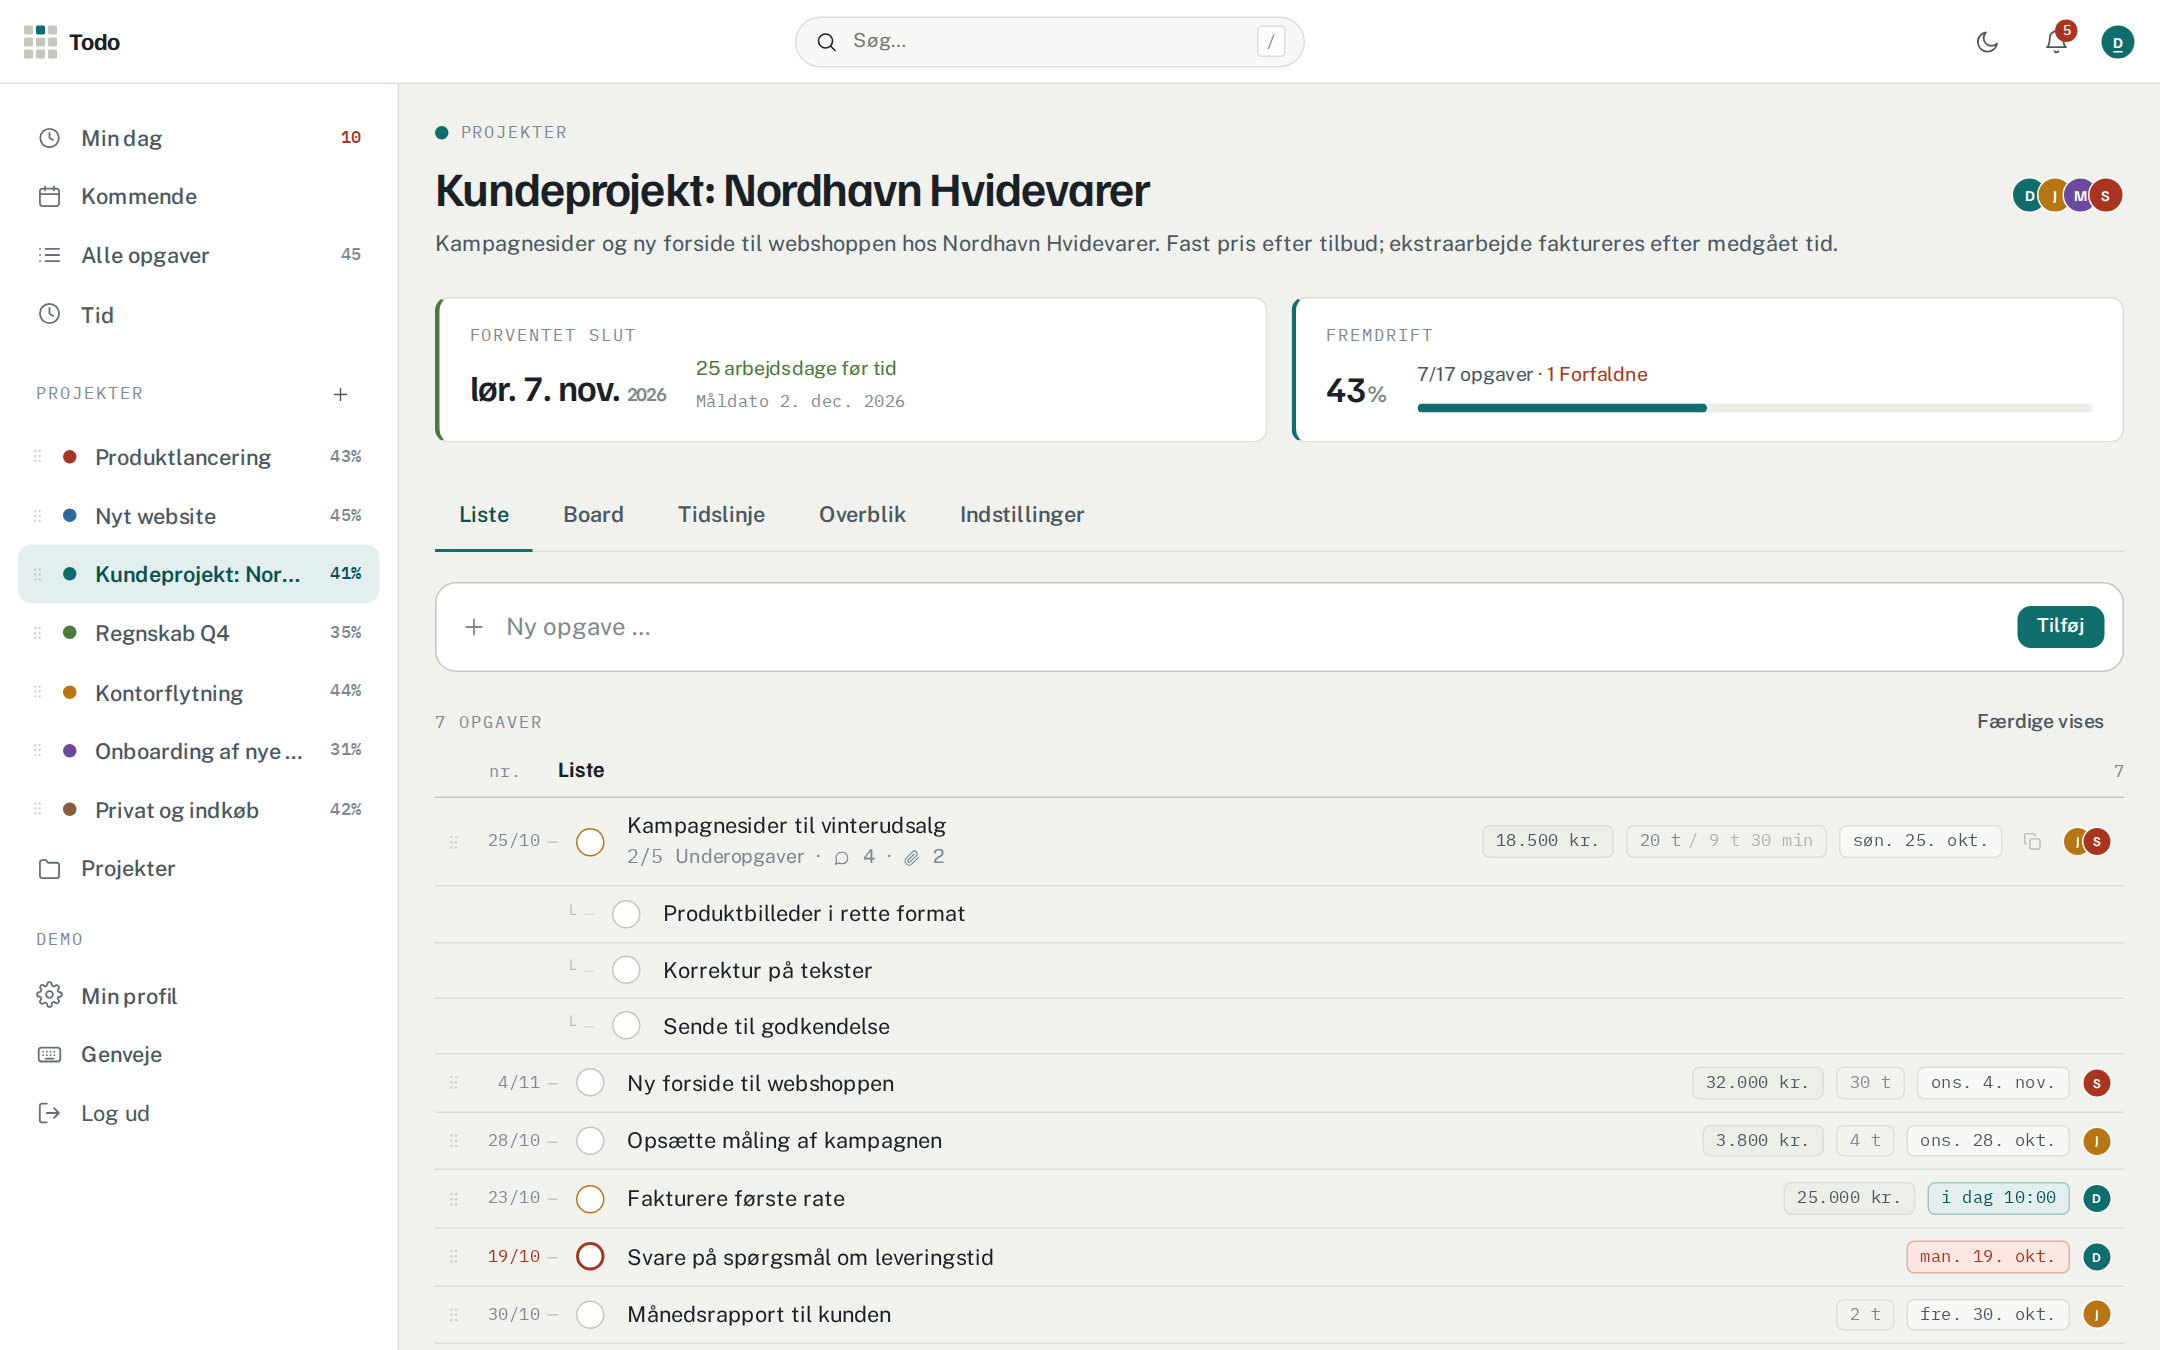Screen dimensions: 2160x1350
Task: Click the drag handle beside Produktlancering
Action: (38, 457)
